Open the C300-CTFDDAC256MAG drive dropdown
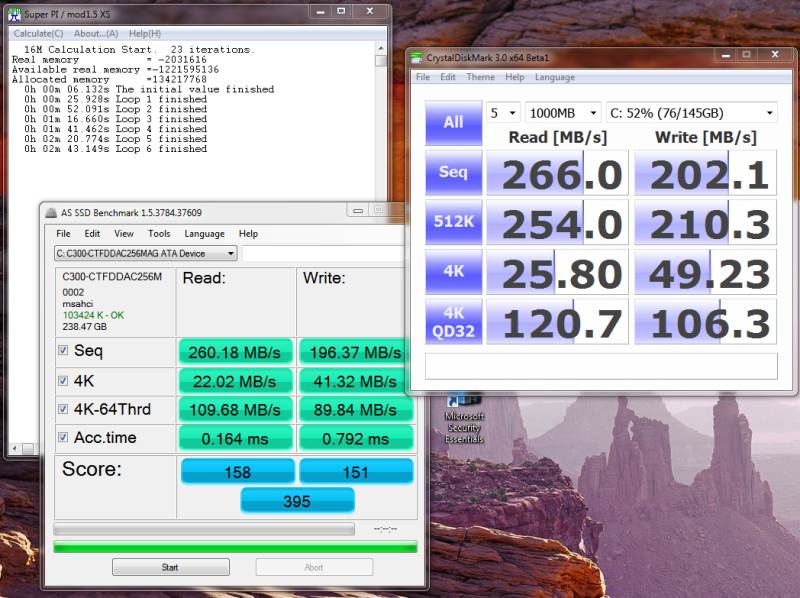 [145, 253]
